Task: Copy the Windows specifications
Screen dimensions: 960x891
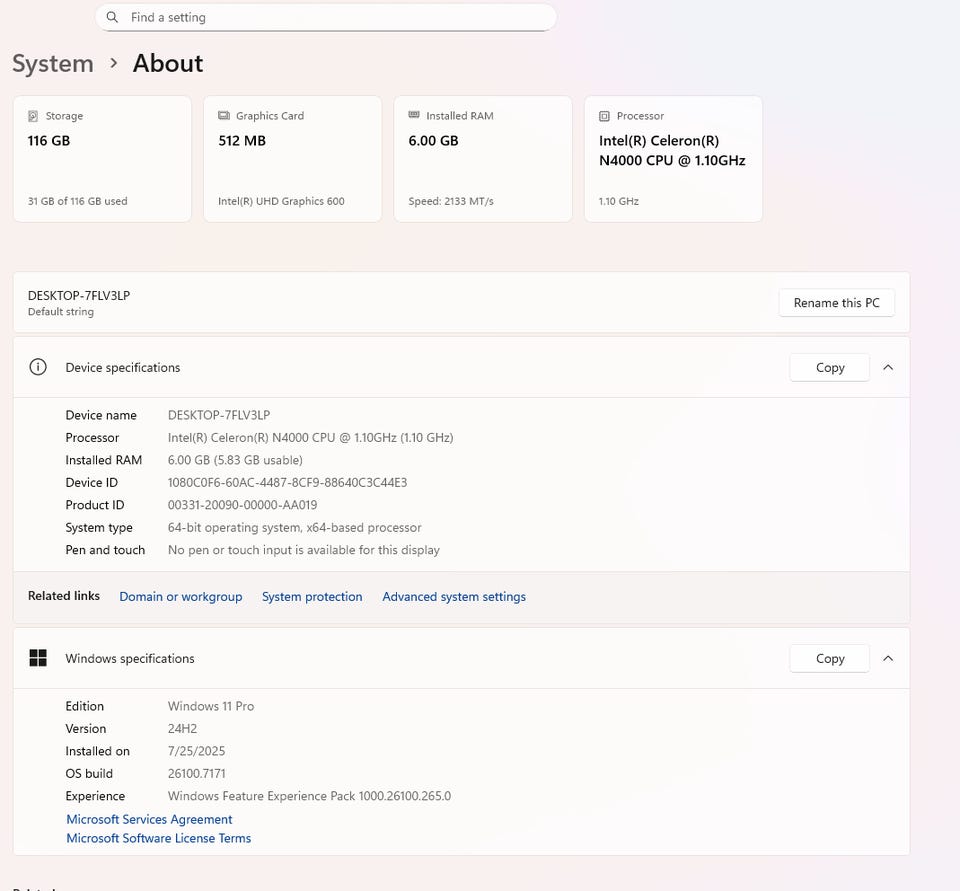Action: pyautogui.click(x=829, y=658)
